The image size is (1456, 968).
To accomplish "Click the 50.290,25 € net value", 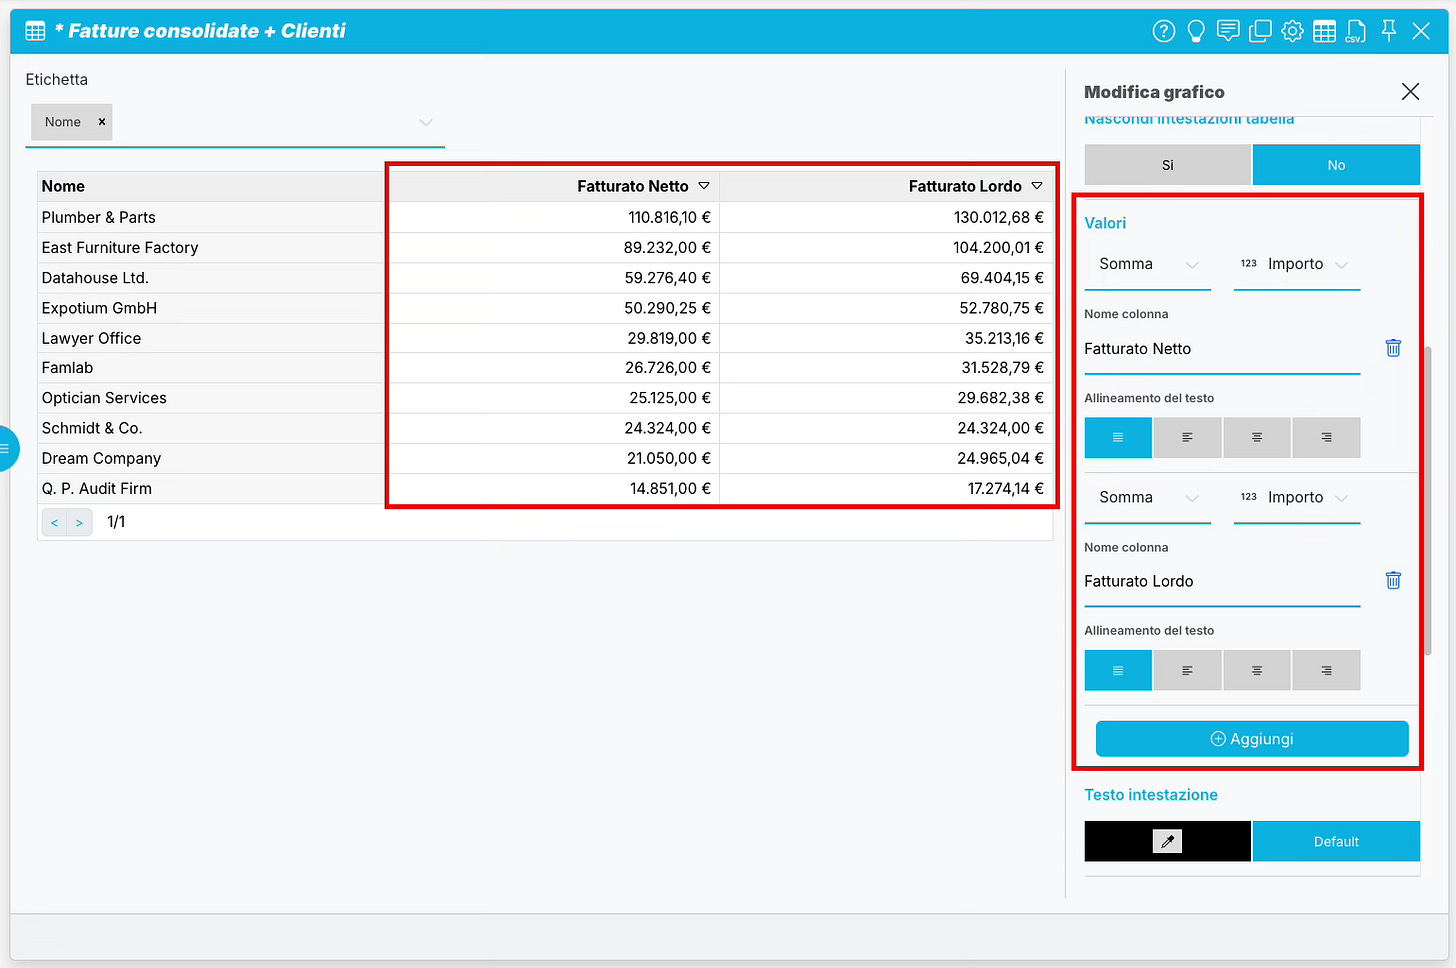I will [x=667, y=308].
